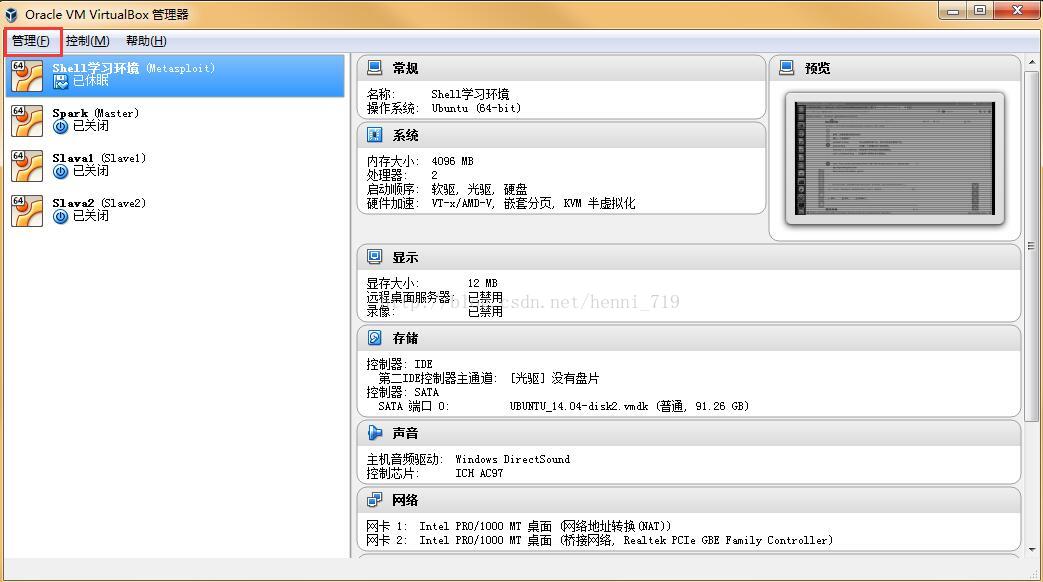Click the VM preview thumbnail

click(x=895, y=158)
